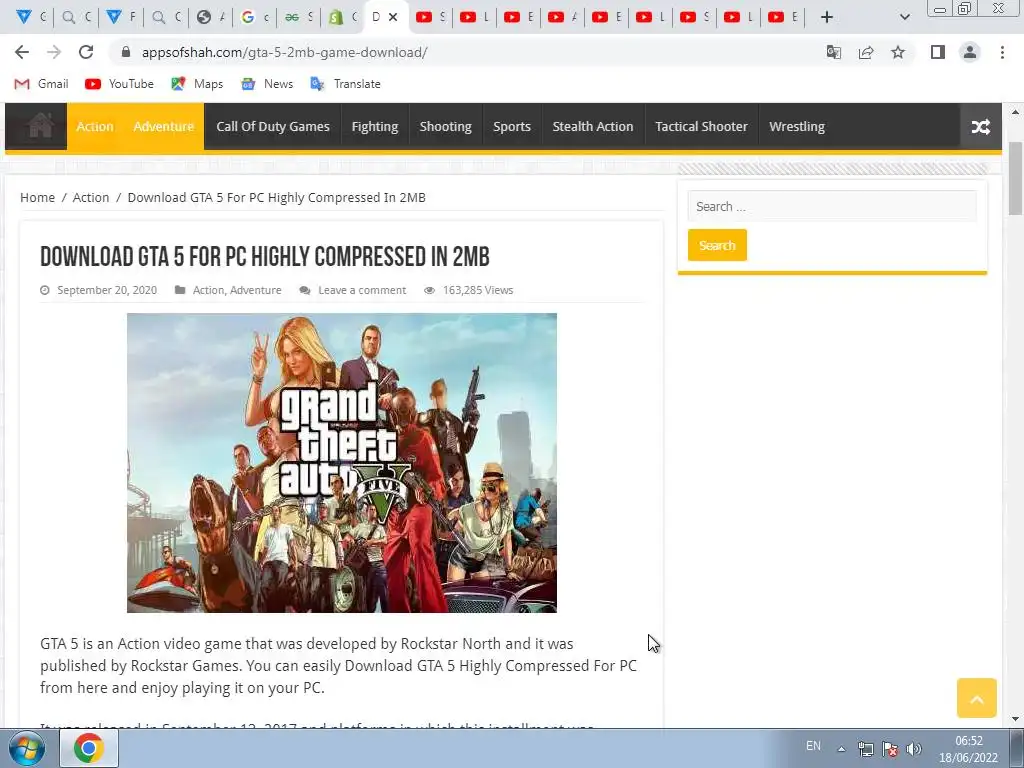Bookmark this page with the star icon
The height and width of the screenshot is (768, 1024).
(x=898, y=52)
